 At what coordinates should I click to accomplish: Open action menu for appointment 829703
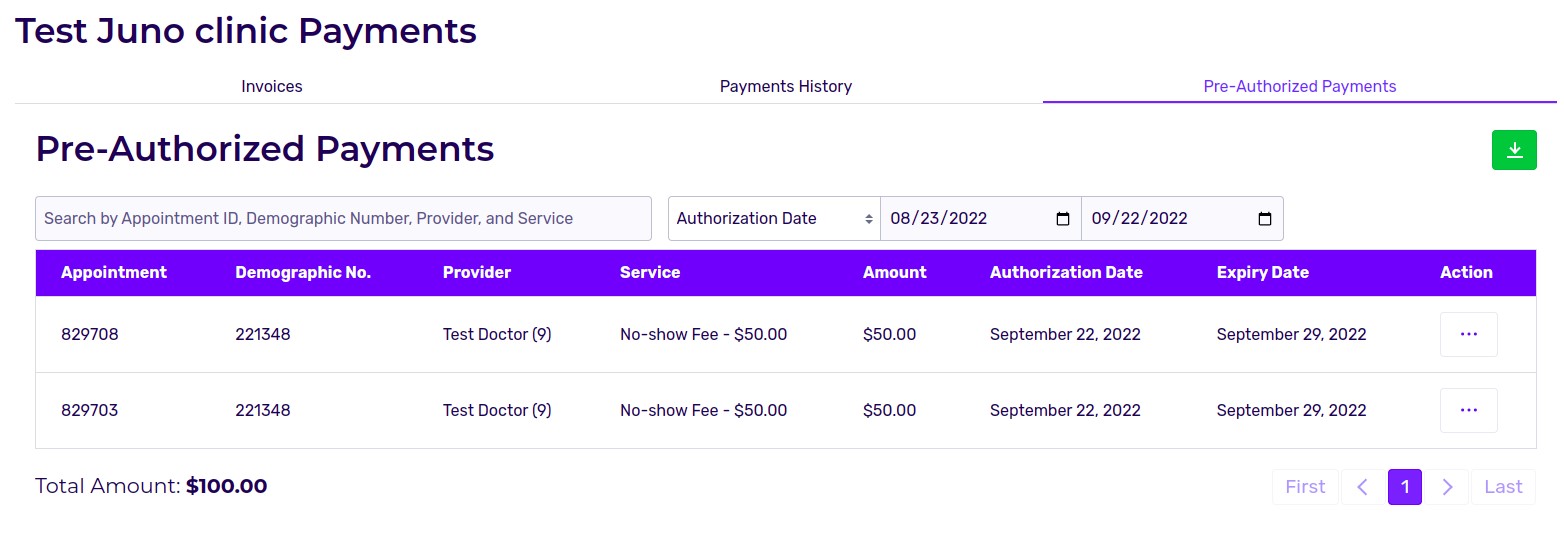[1468, 411]
